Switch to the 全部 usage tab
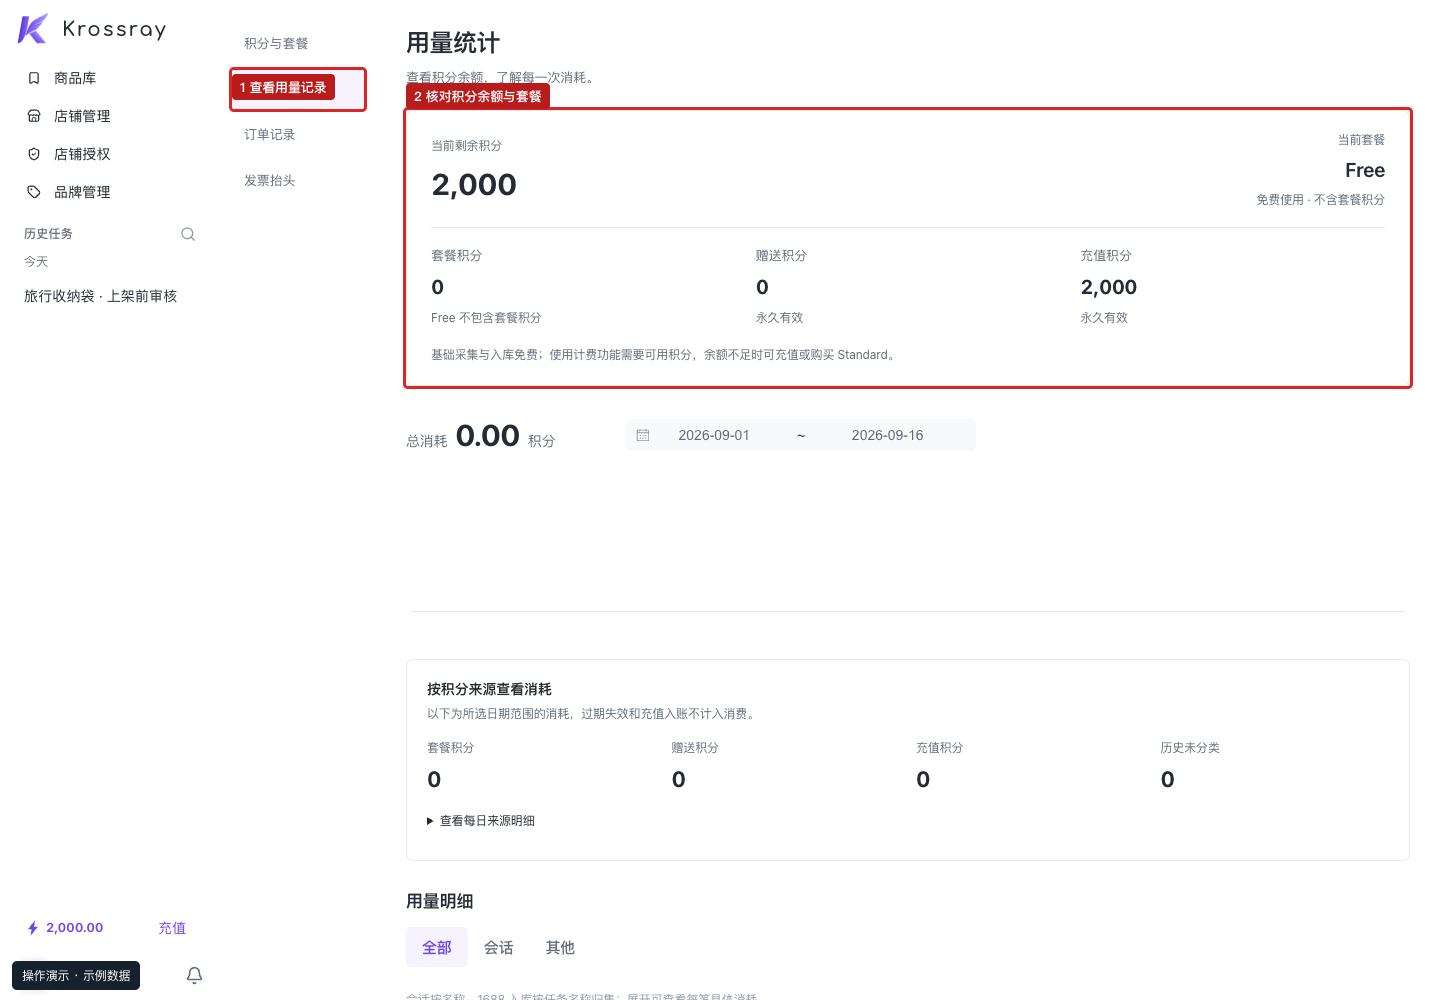The width and height of the screenshot is (1440, 1000). pyautogui.click(x=437, y=947)
